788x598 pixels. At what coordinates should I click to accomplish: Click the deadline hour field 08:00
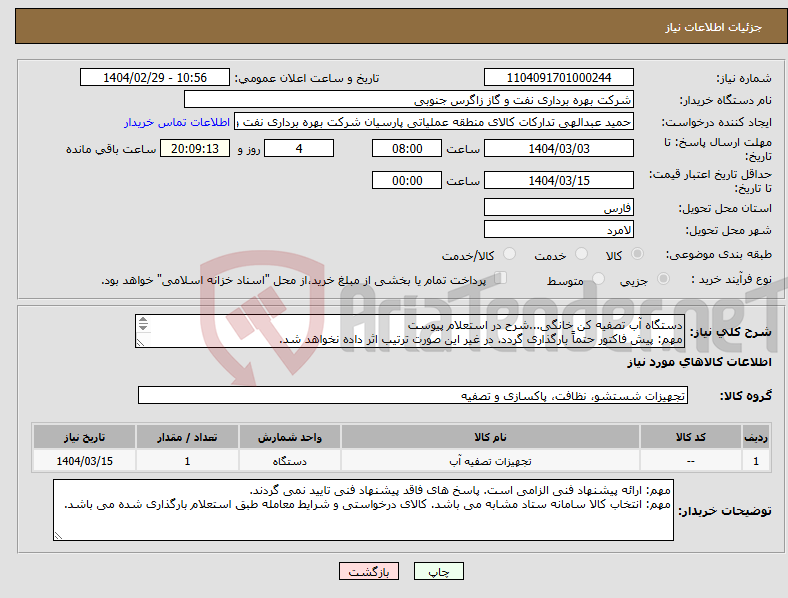click(x=407, y=149)
